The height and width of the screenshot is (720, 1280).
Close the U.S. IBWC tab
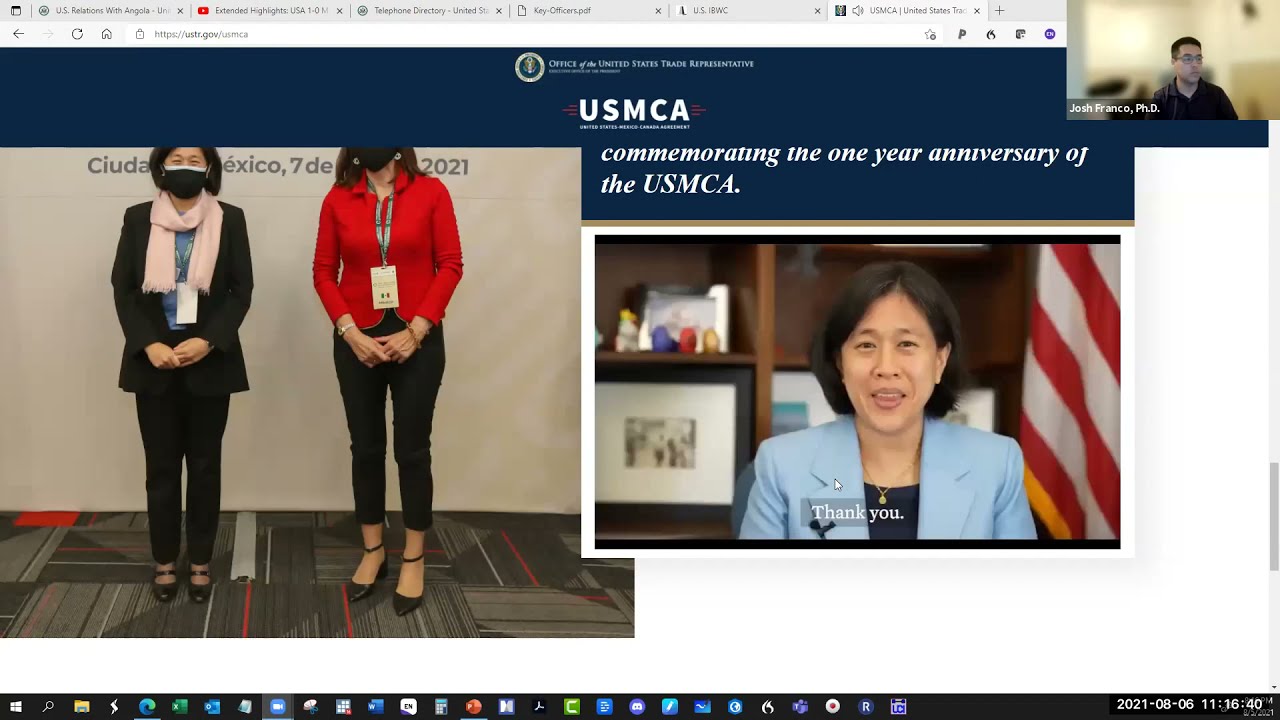[x=817, y=11]
